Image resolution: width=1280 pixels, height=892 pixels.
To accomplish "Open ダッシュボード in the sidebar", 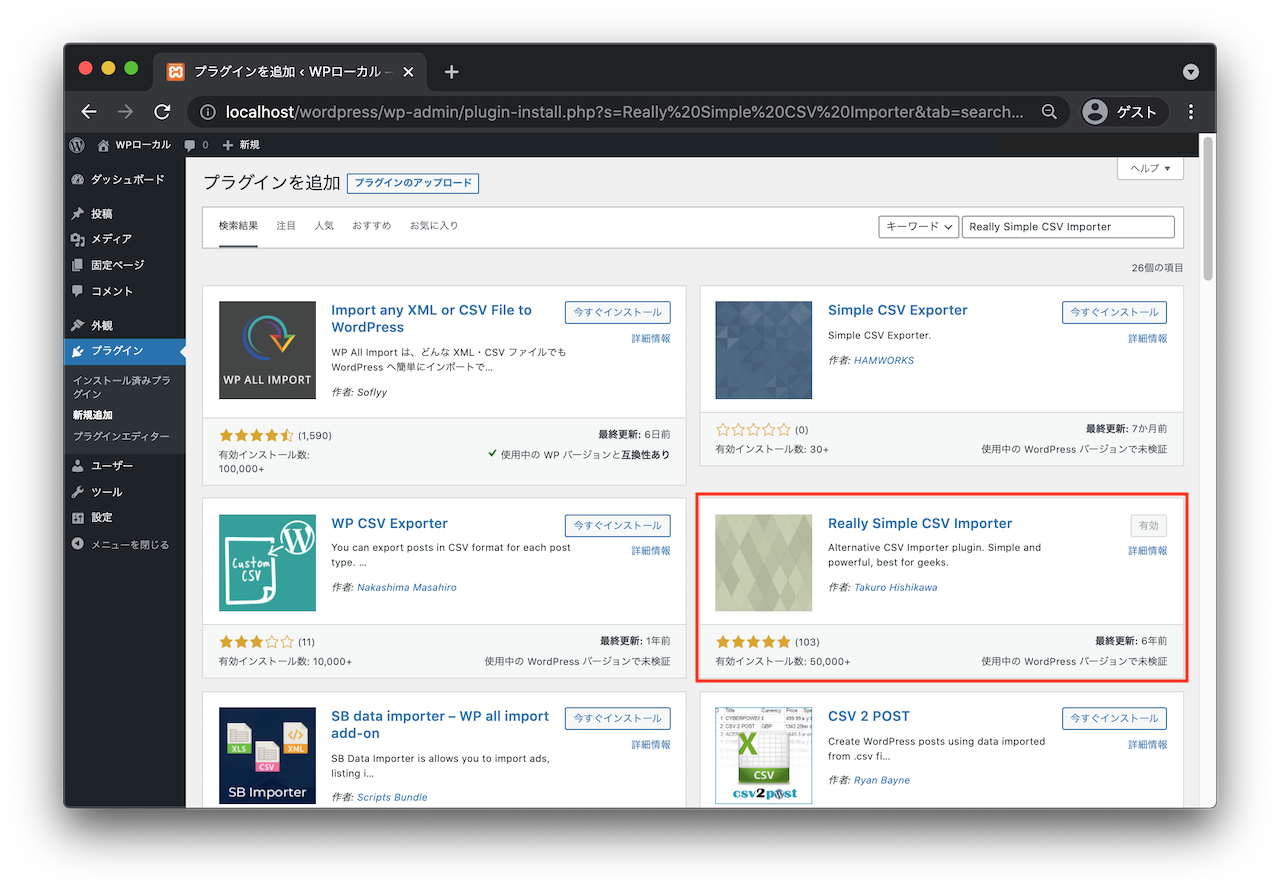I will click(126, 179).
